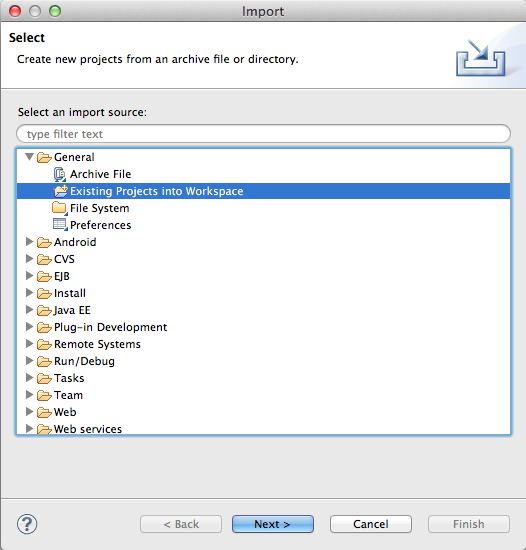Select Install in import sources

pyautogui.click(x=70, y=293)
